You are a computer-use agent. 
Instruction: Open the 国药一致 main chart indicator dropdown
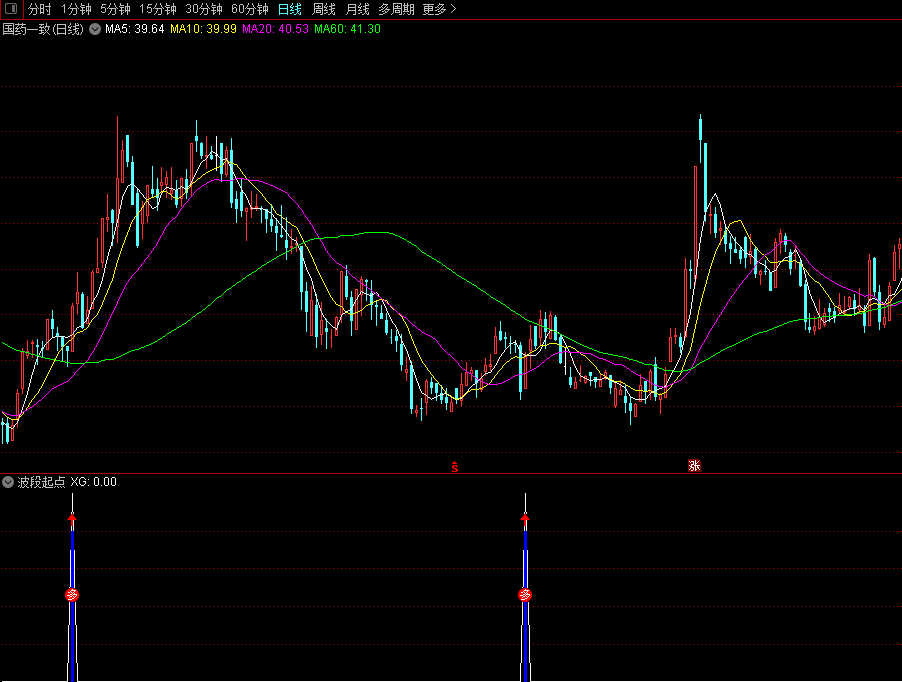tap(95, 29)
